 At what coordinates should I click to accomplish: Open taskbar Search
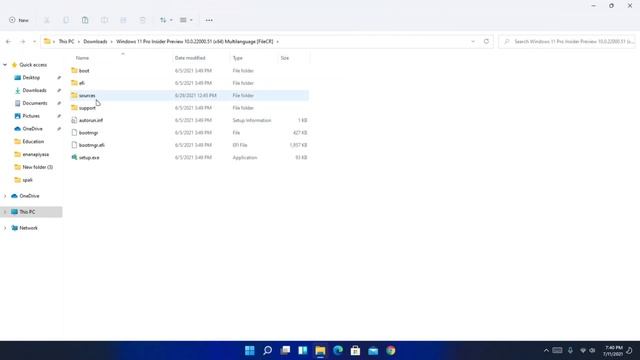click(x=267, y=350)
